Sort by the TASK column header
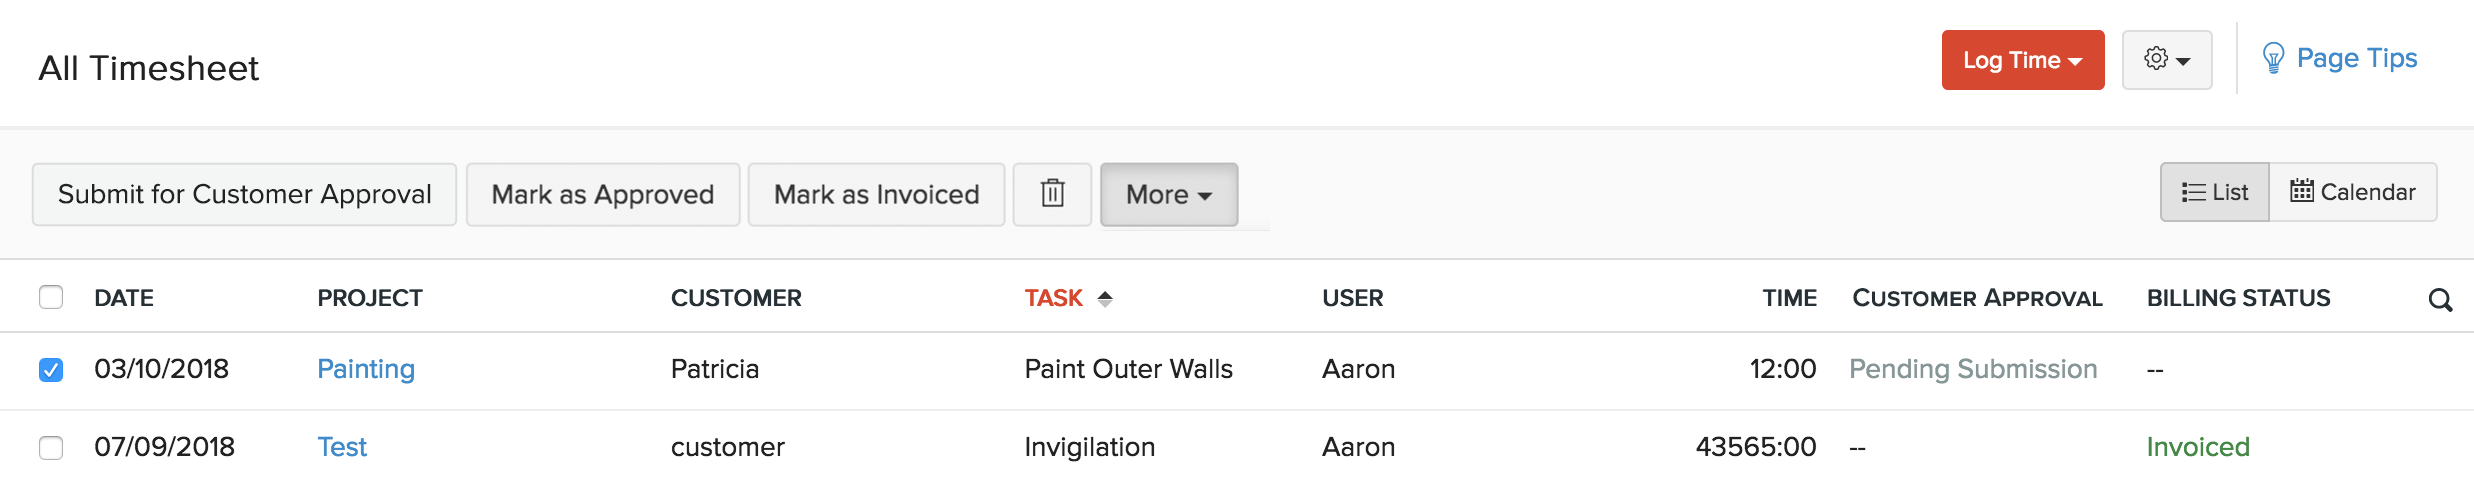Viewport: 2474px width, 484px height. (1053, 298)
